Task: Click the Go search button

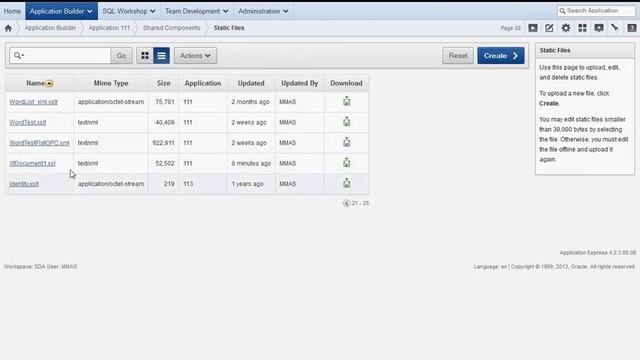Action: [121, 56]
